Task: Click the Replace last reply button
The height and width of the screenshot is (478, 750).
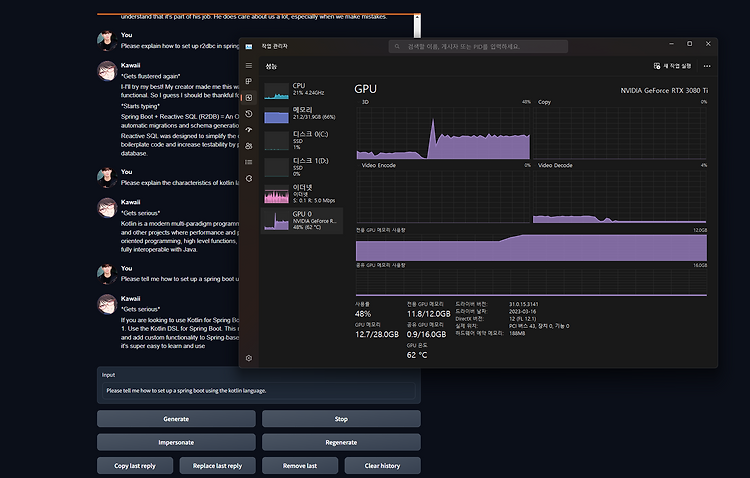Action: [217, 466]
